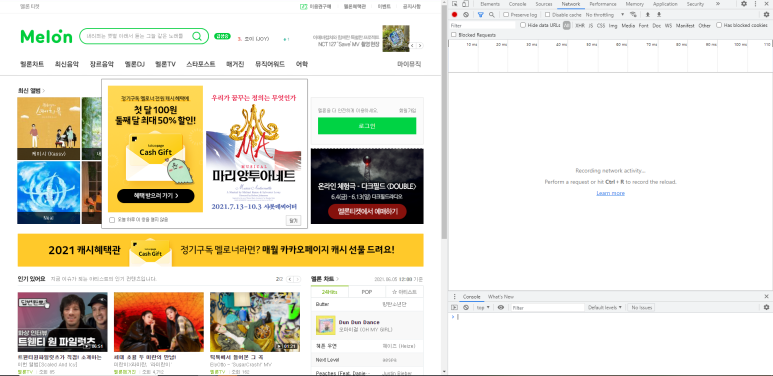Enable Disable cache checkbox
The width and height of the screenshot is (773, 376).
point(547,15)
